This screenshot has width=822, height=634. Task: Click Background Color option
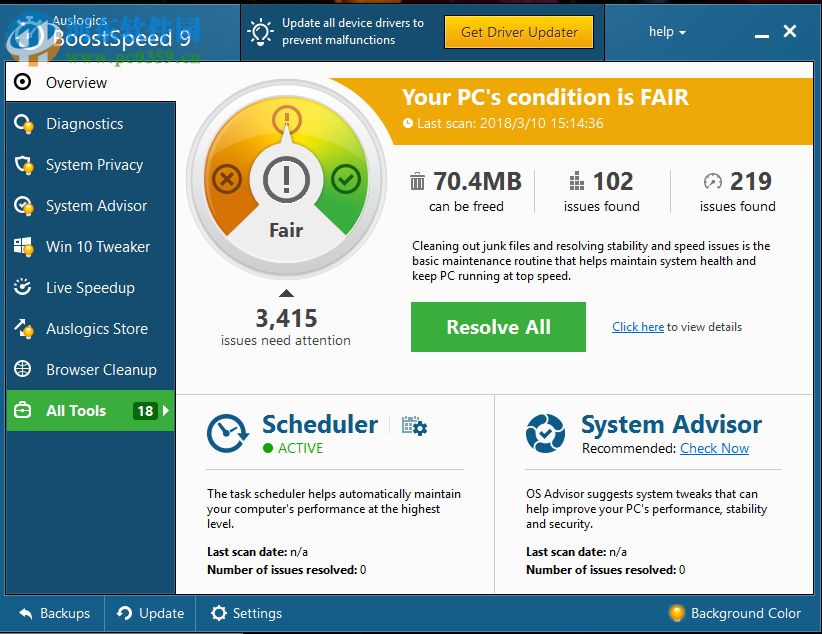click(735, 613)
